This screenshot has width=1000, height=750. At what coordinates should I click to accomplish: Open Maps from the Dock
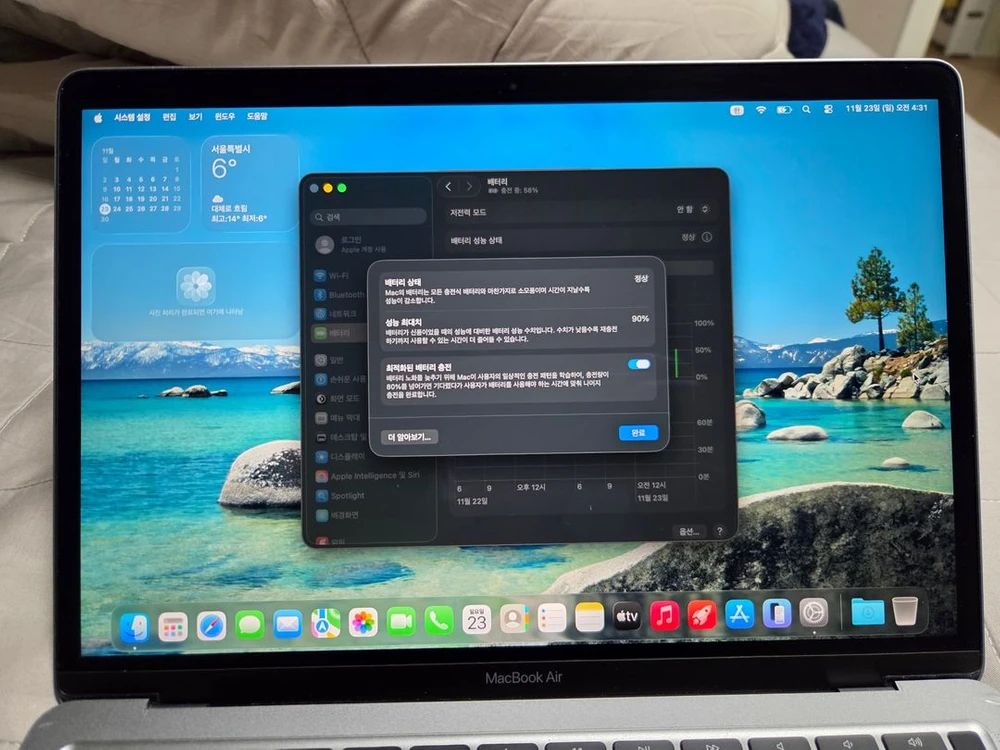[325, 623]
